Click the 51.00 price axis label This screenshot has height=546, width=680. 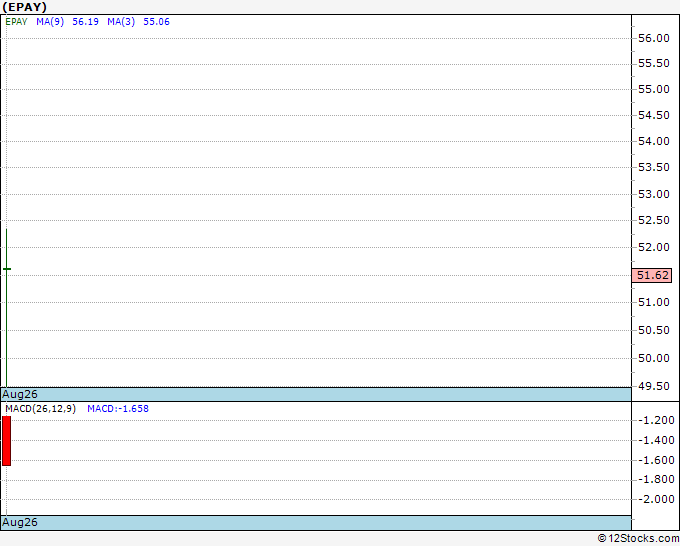pyautogui.click(x=654, y=302)
